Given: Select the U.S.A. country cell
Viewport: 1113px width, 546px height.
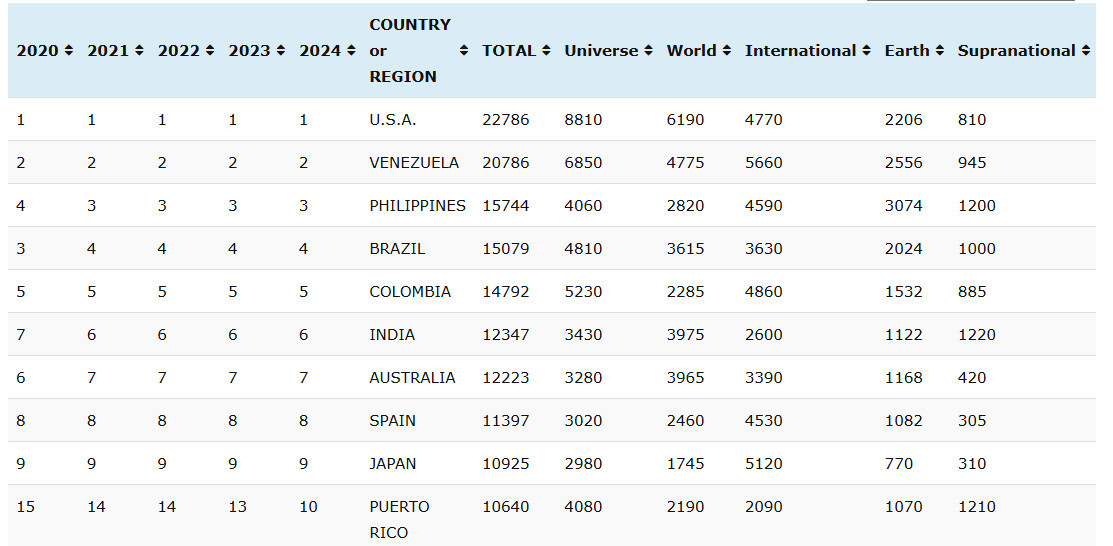Looking at the screenshot, I should 392,120.
